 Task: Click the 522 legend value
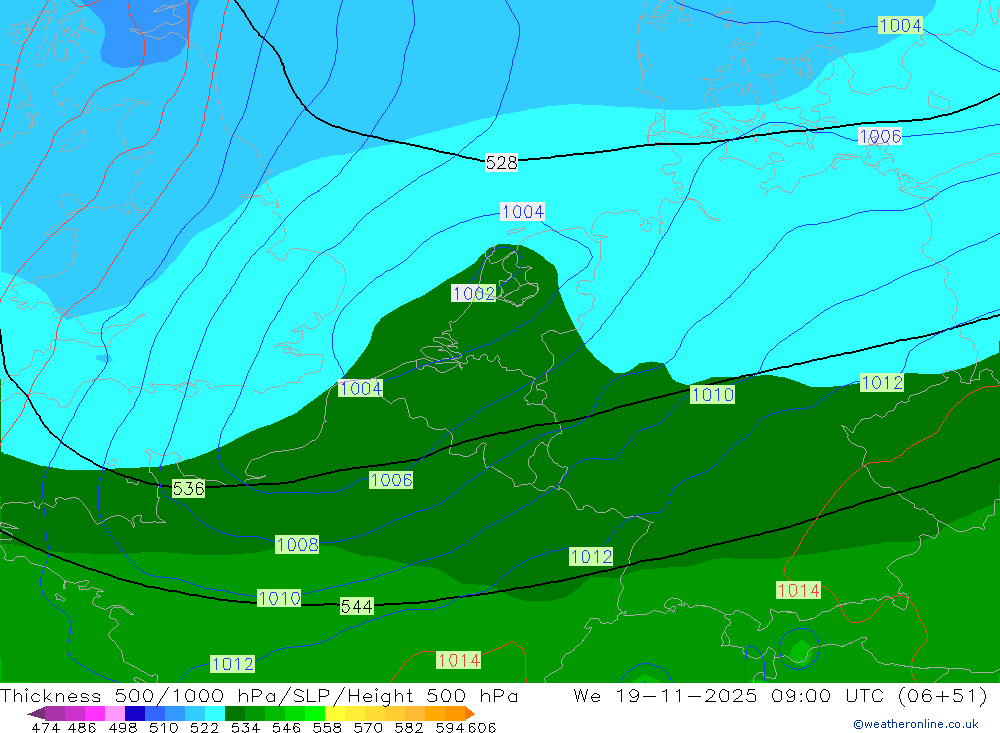point(205,727)
